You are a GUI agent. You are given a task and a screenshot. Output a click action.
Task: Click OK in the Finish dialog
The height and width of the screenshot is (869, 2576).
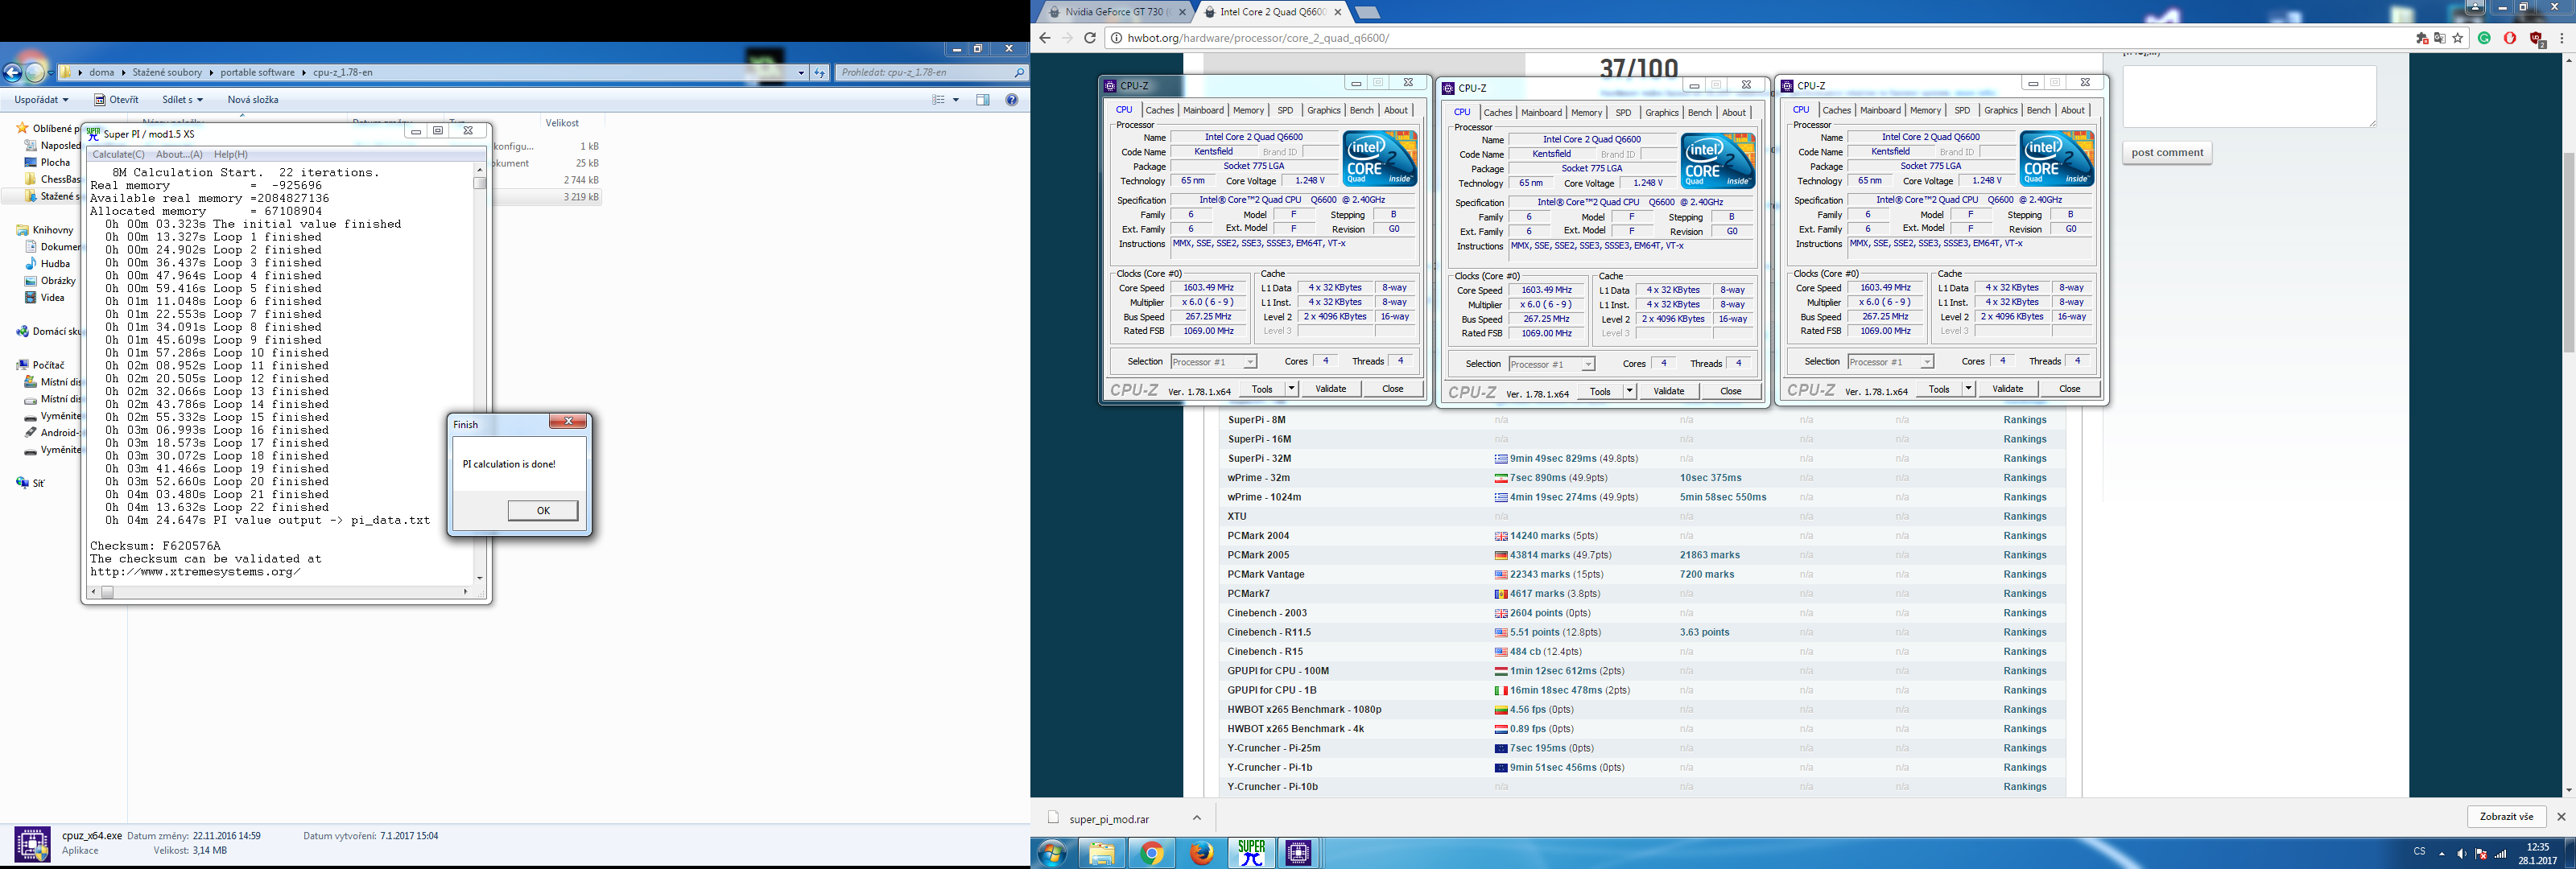[543, 510]
